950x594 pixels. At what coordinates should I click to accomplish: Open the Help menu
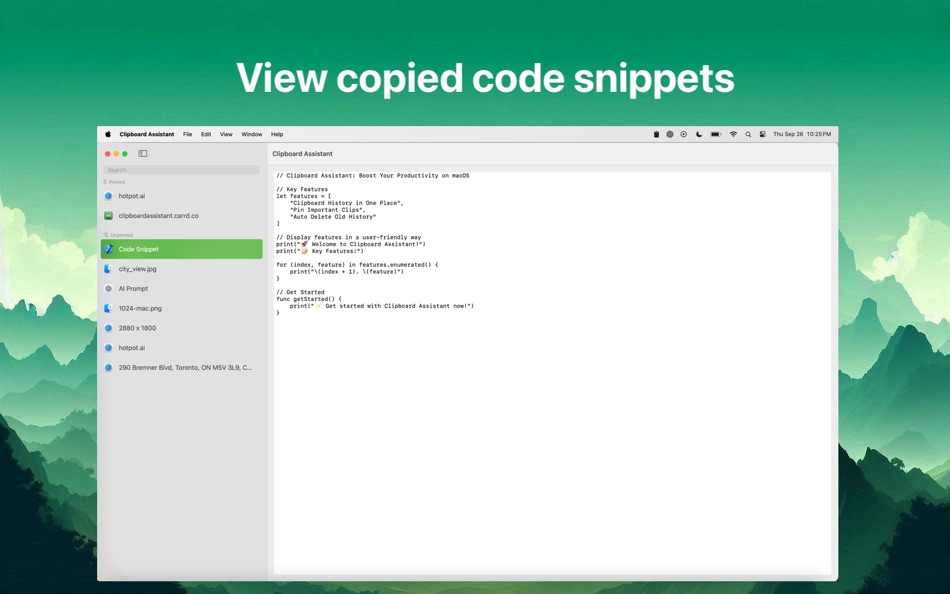tap(277, 135)
